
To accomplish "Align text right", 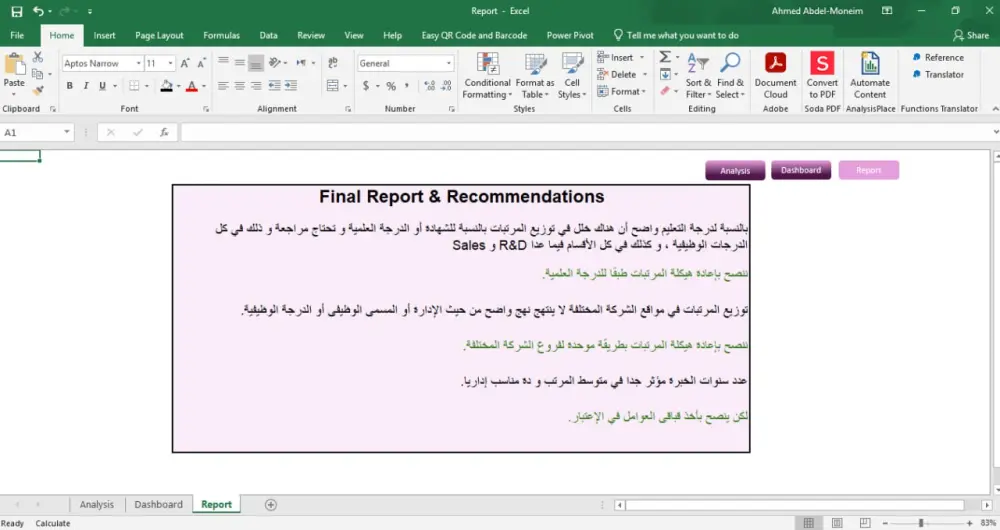I will tap(256, 85).
